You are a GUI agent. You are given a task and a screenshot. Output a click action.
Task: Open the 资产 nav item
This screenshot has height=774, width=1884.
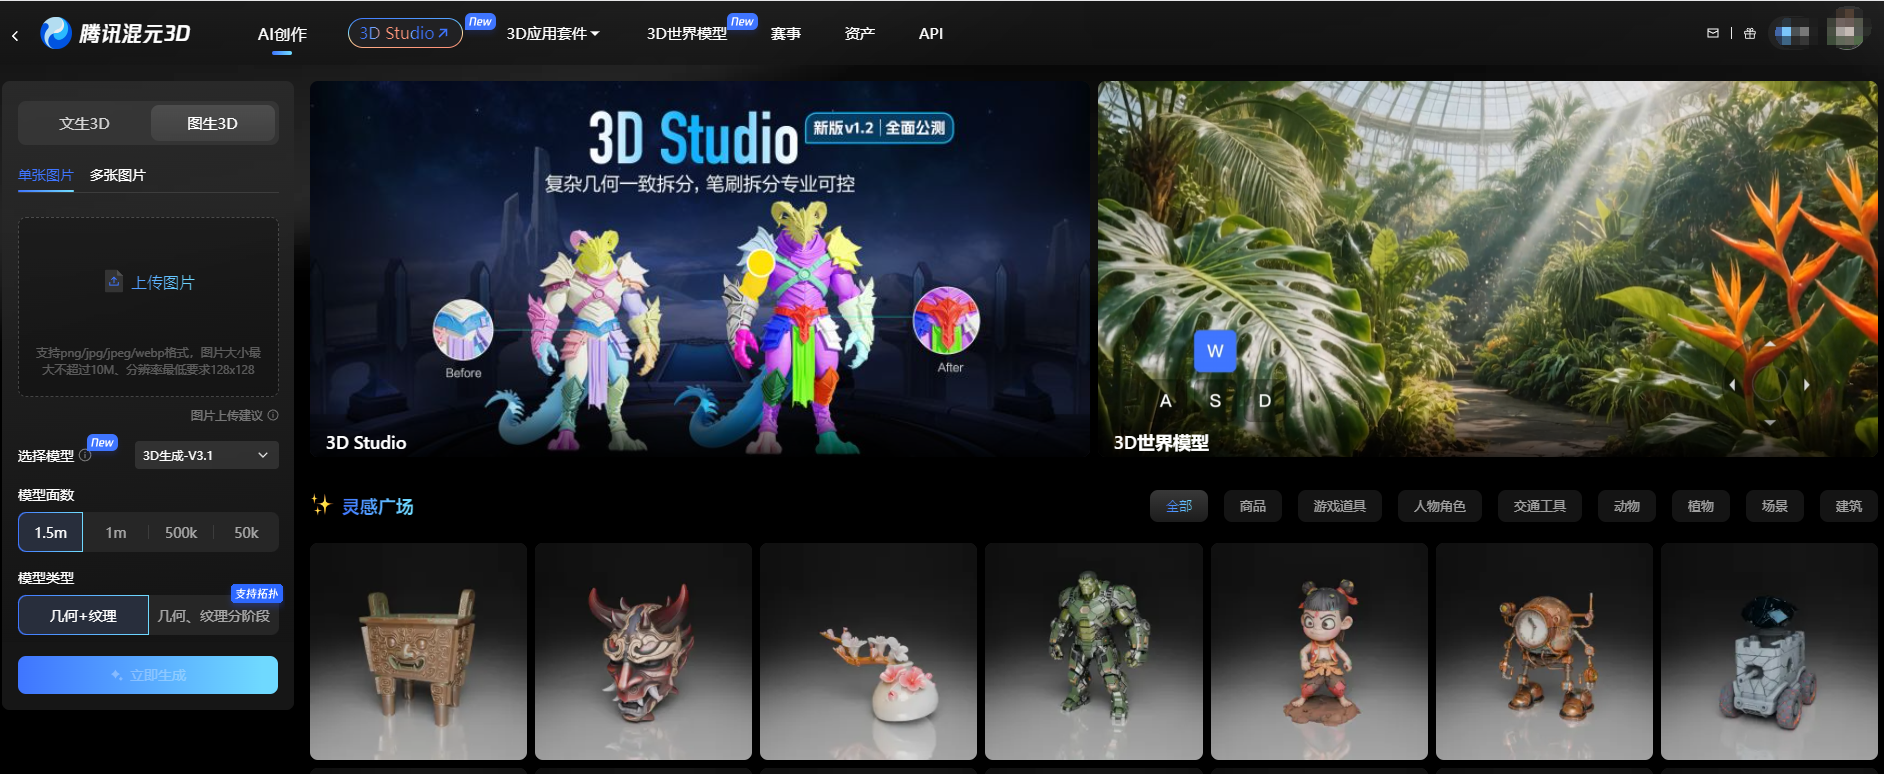tap(859, 34)
